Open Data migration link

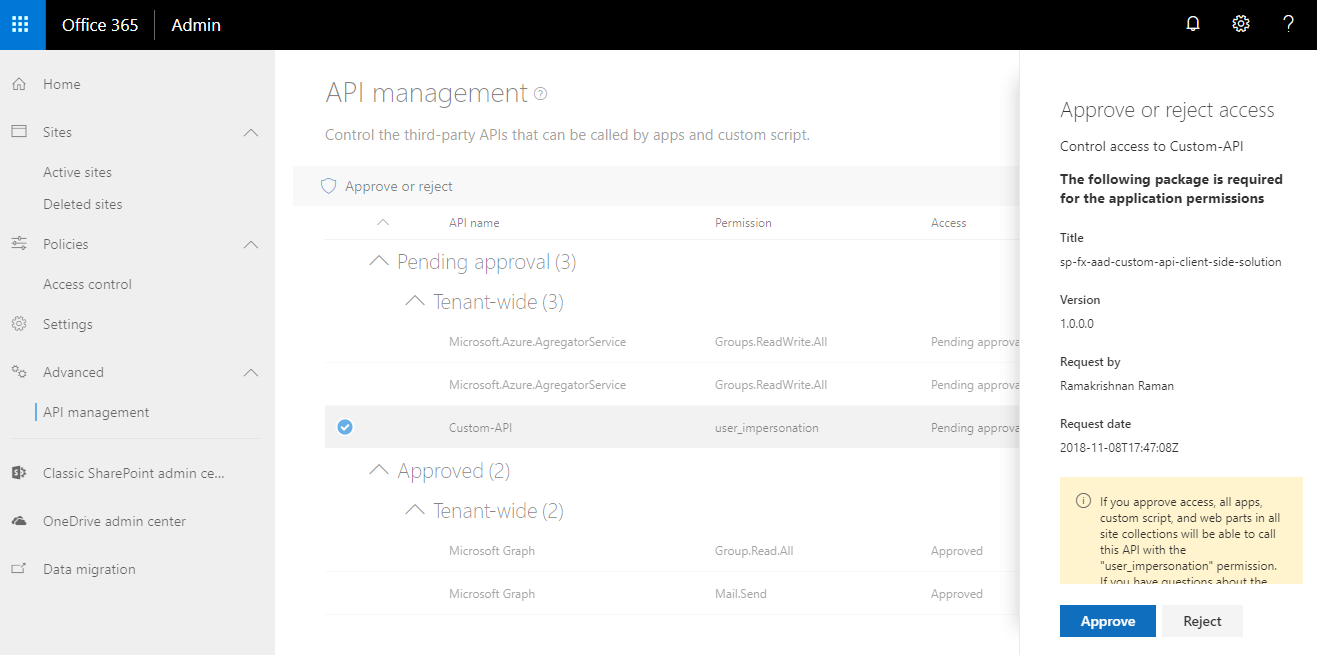(x=89, y=569)
